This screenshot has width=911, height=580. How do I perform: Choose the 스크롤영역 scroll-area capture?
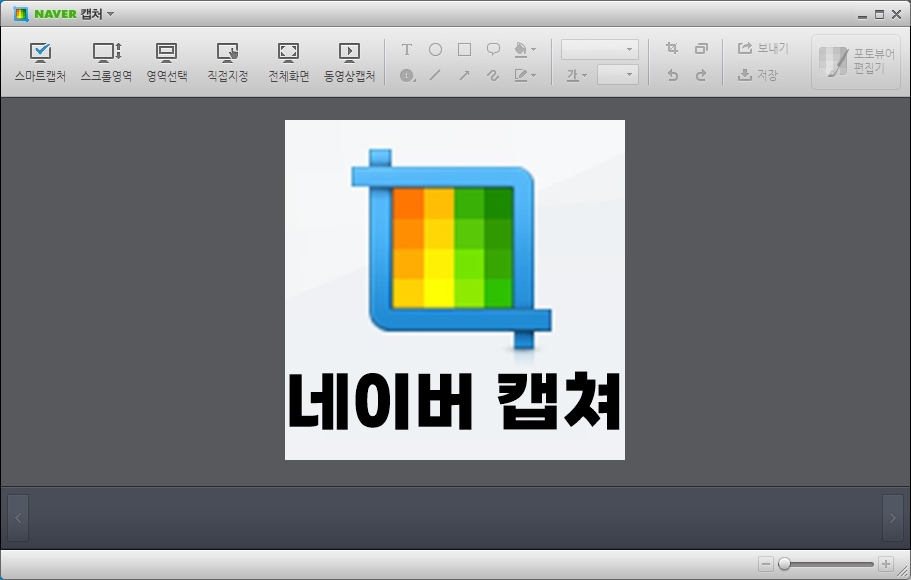click(106, 62)
